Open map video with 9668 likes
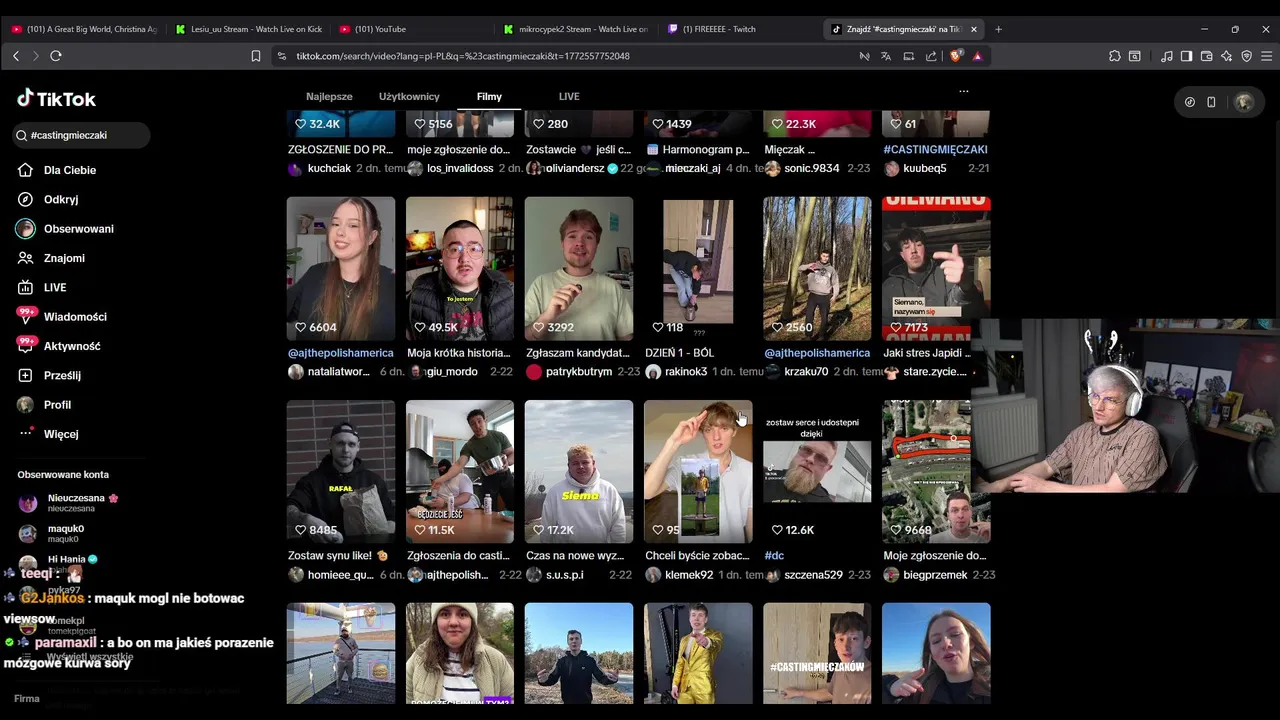Screen dimensions: 1280x720 (x=936, y=471)
